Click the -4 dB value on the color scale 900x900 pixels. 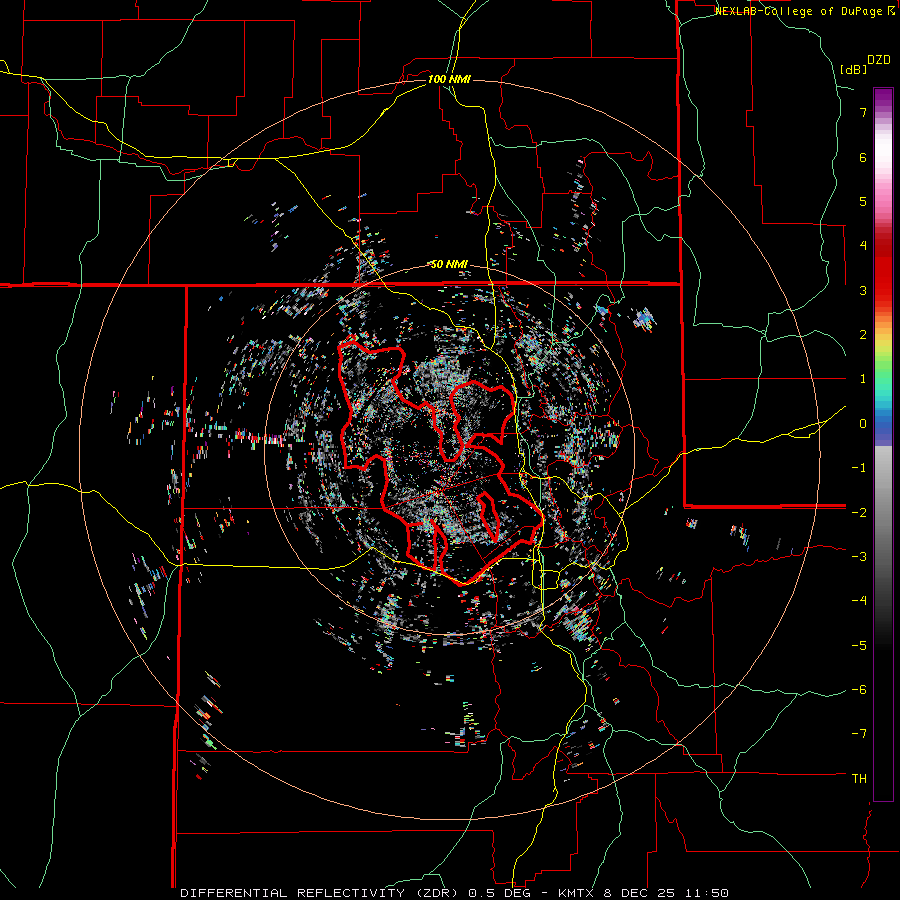tap(859, 601)
